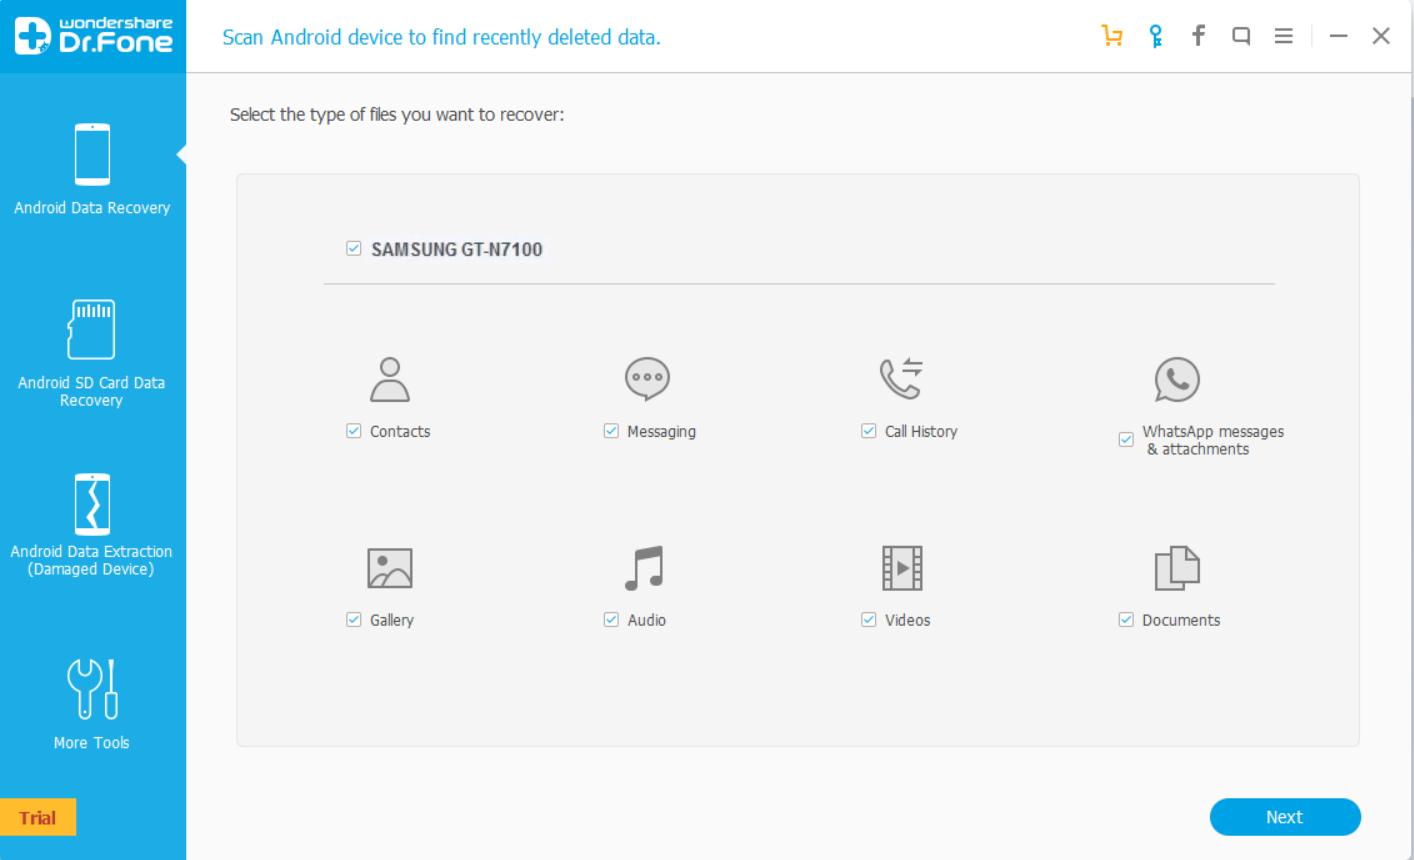Click the WhatsApp messages & attachments label
1414x860 pixels.
[x=1213, y=441]
